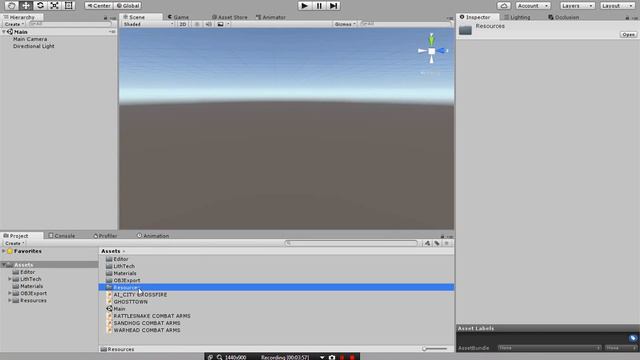Switch to the Lighting tab
The image size is (640, 360).
(x=517, y=17)
